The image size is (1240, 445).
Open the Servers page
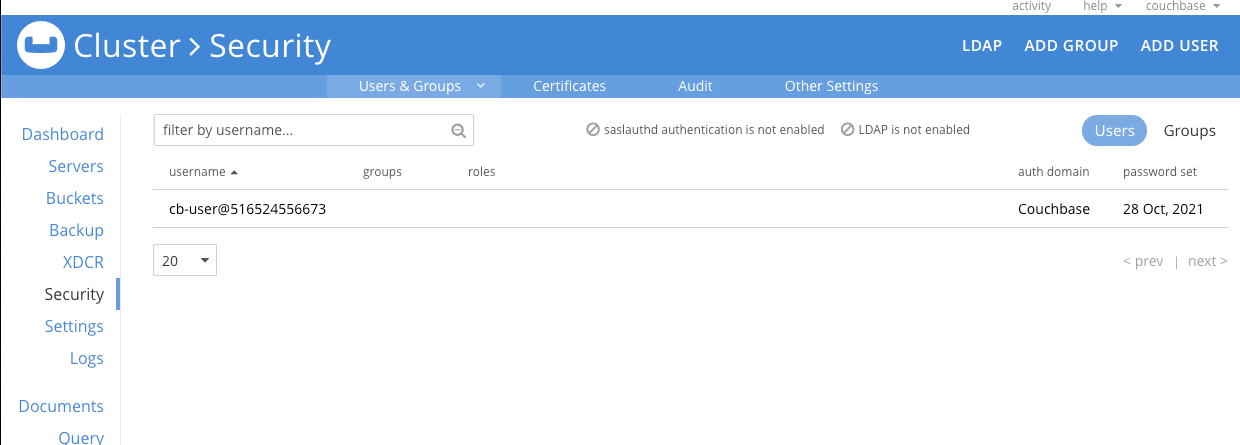pos(76,166)
